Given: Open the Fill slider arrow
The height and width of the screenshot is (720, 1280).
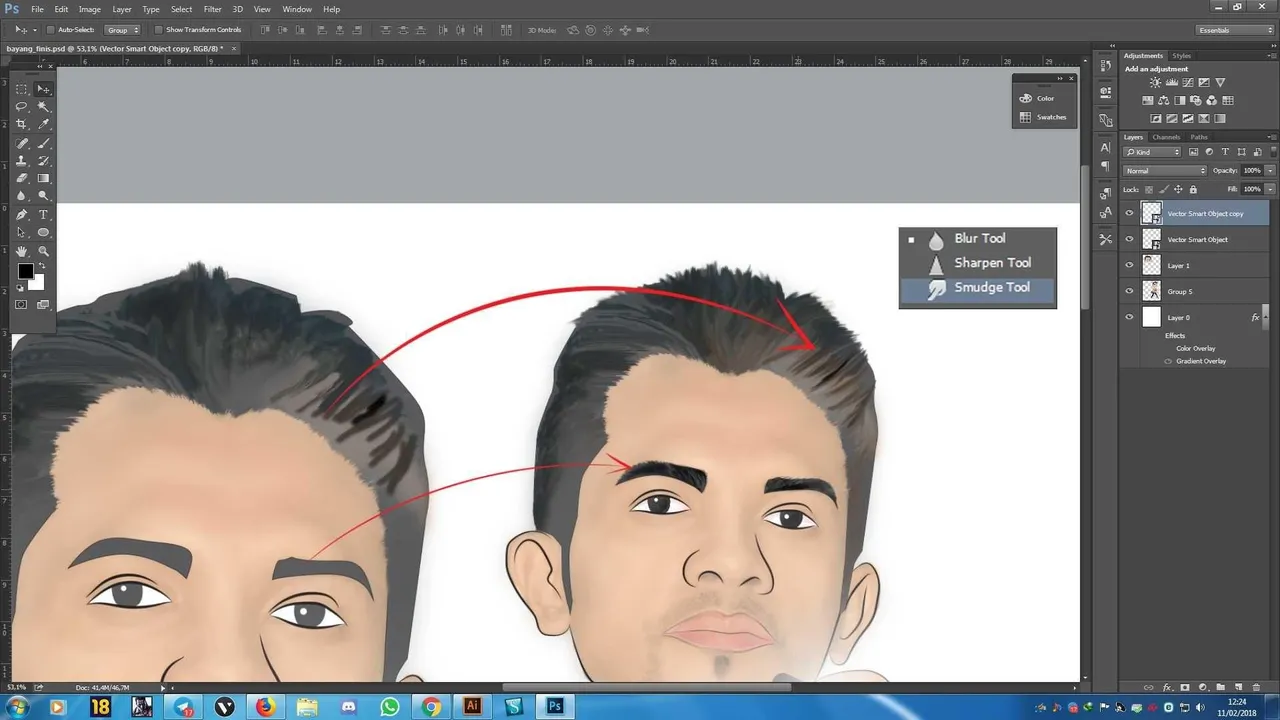Looking at the screenshot, I should click(x=1270, y=189).
